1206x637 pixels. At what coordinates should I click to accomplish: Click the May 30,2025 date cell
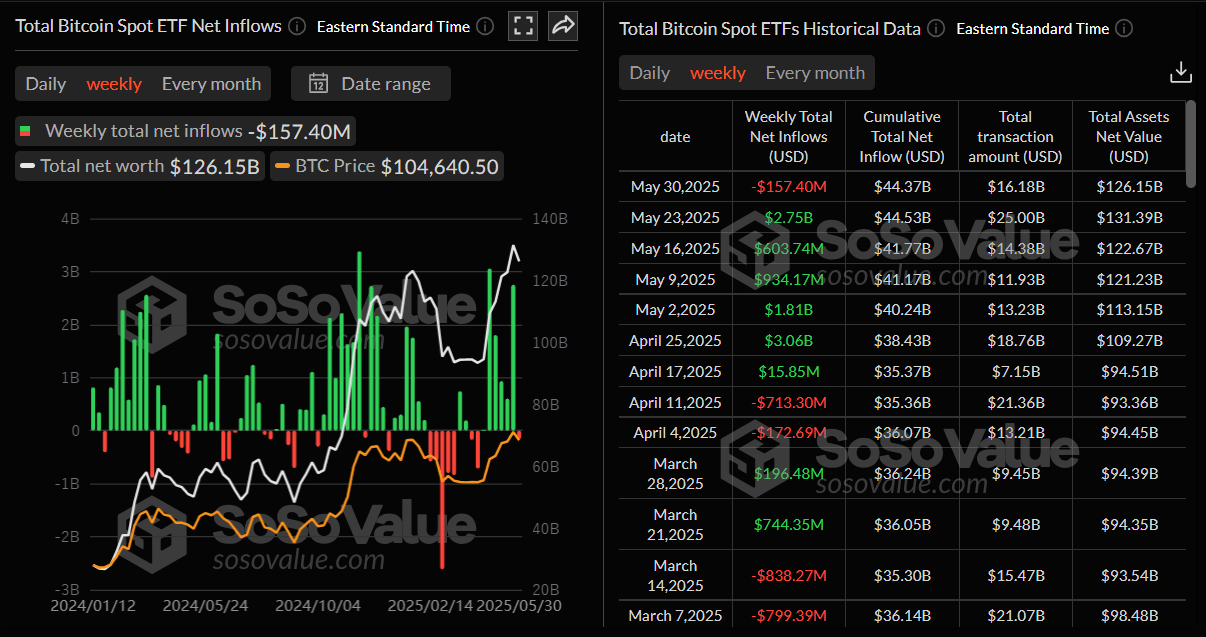click(675, 186)
